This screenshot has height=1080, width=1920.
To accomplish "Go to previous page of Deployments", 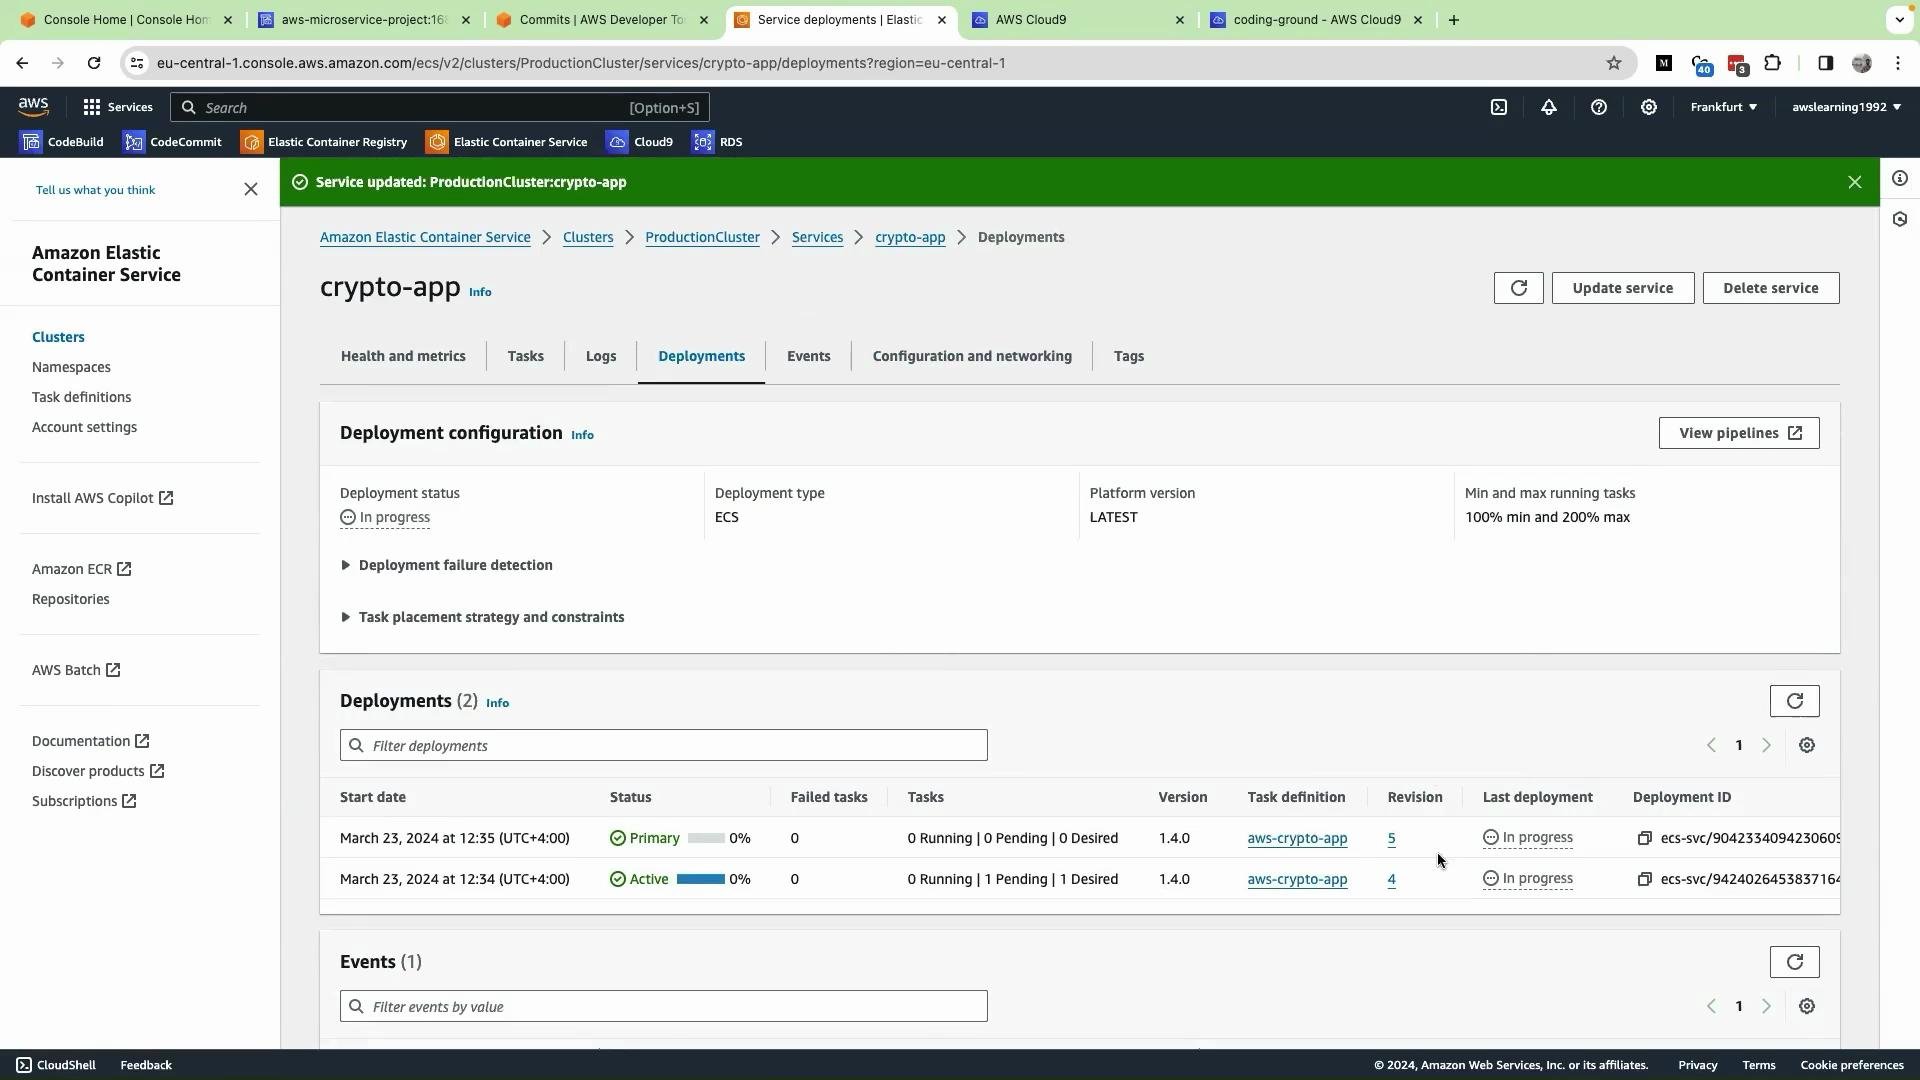I will [x=1711, y=745].
